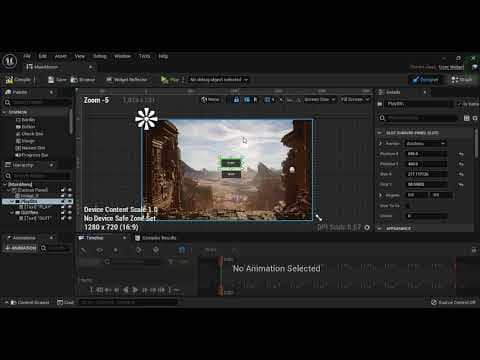Switch to the Compiler Results tab
480x360 pixels.
coord(156,238)
